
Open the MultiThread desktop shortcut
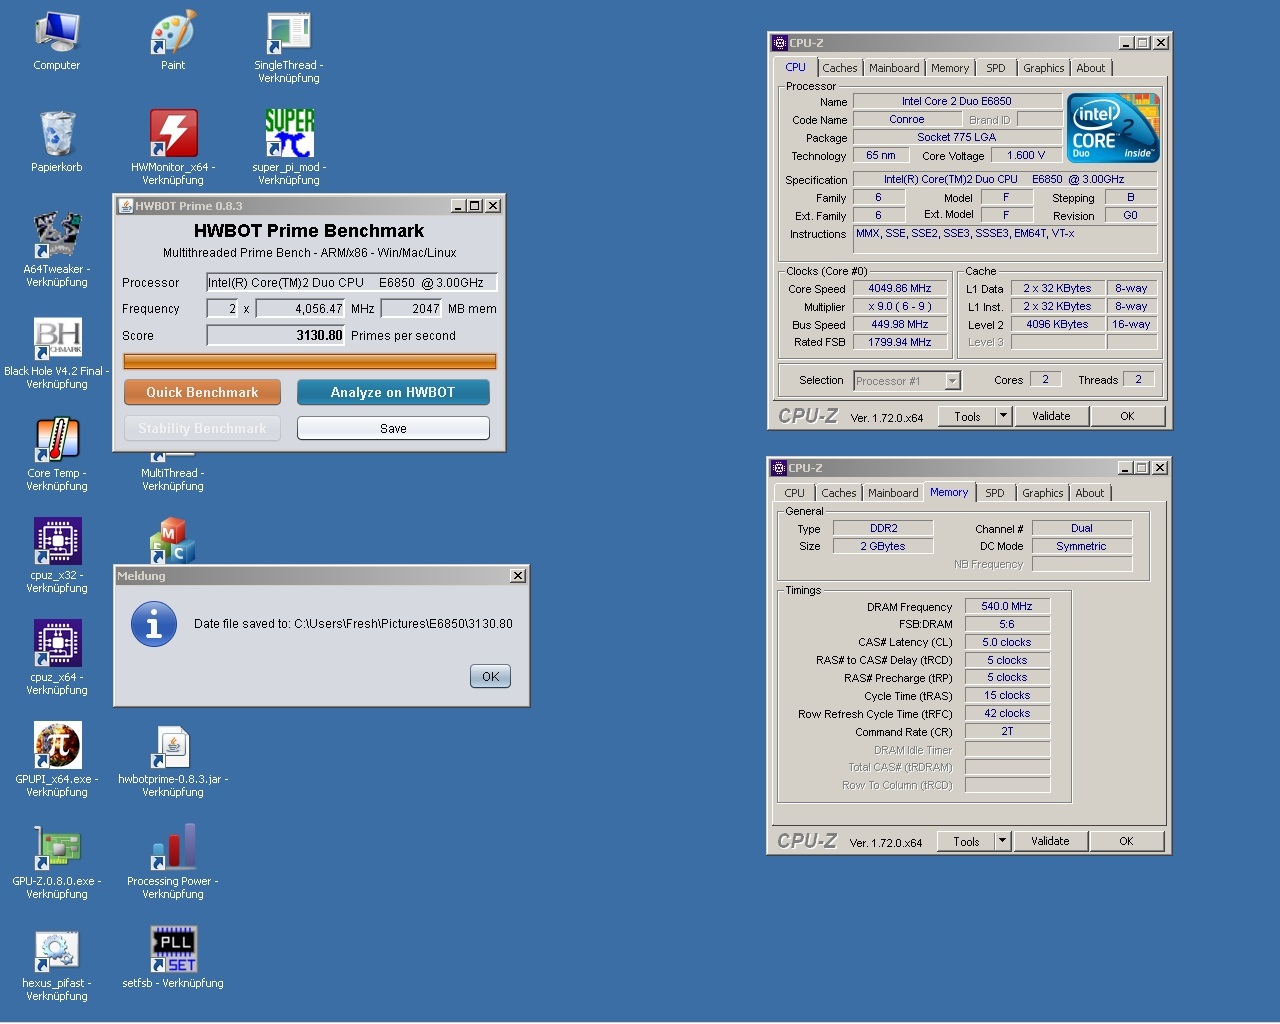coord(173,473)
